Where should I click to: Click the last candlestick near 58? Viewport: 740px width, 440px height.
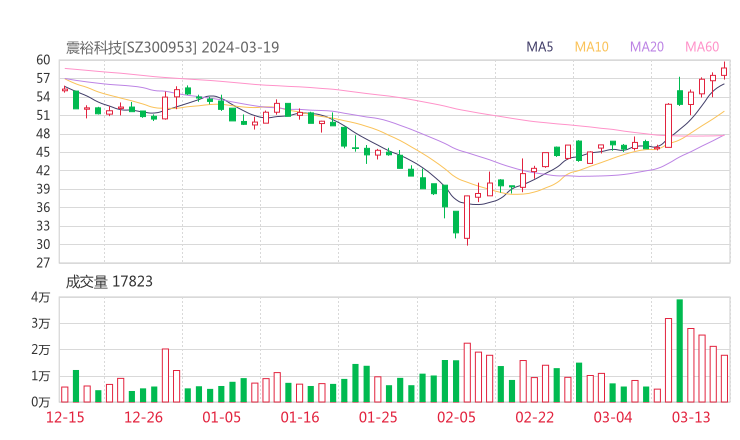point(724,71)
